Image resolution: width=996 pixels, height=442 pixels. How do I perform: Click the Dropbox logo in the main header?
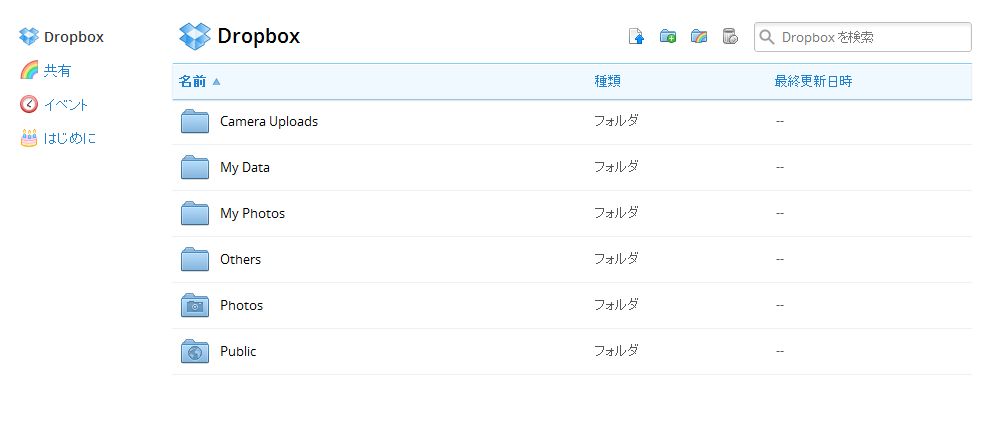195,36
